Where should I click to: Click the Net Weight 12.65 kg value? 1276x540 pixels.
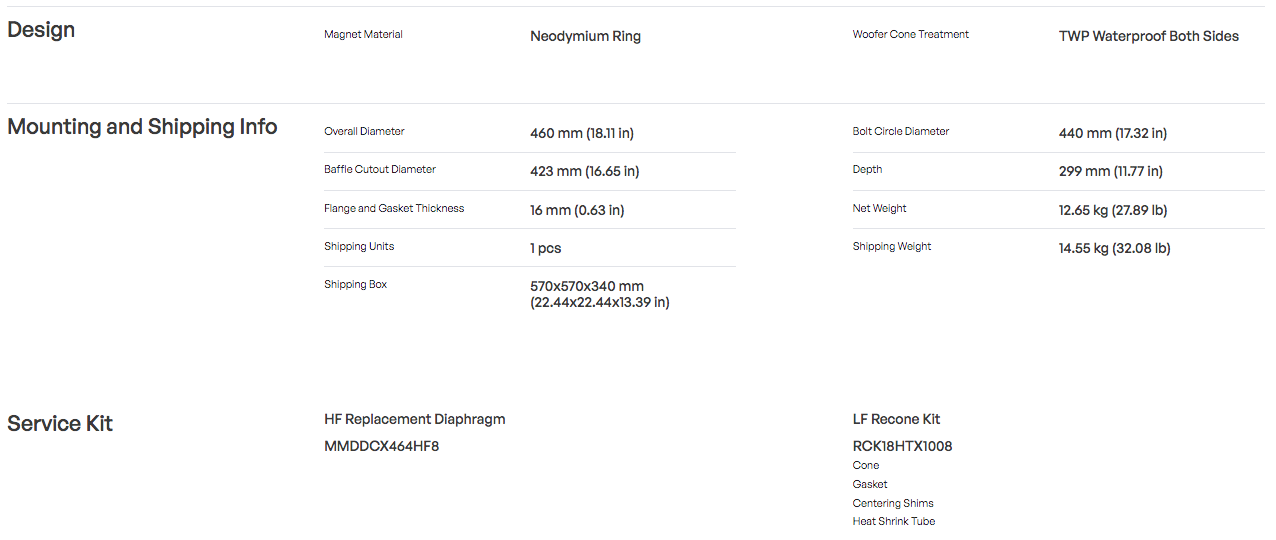tap(1113, 210)
